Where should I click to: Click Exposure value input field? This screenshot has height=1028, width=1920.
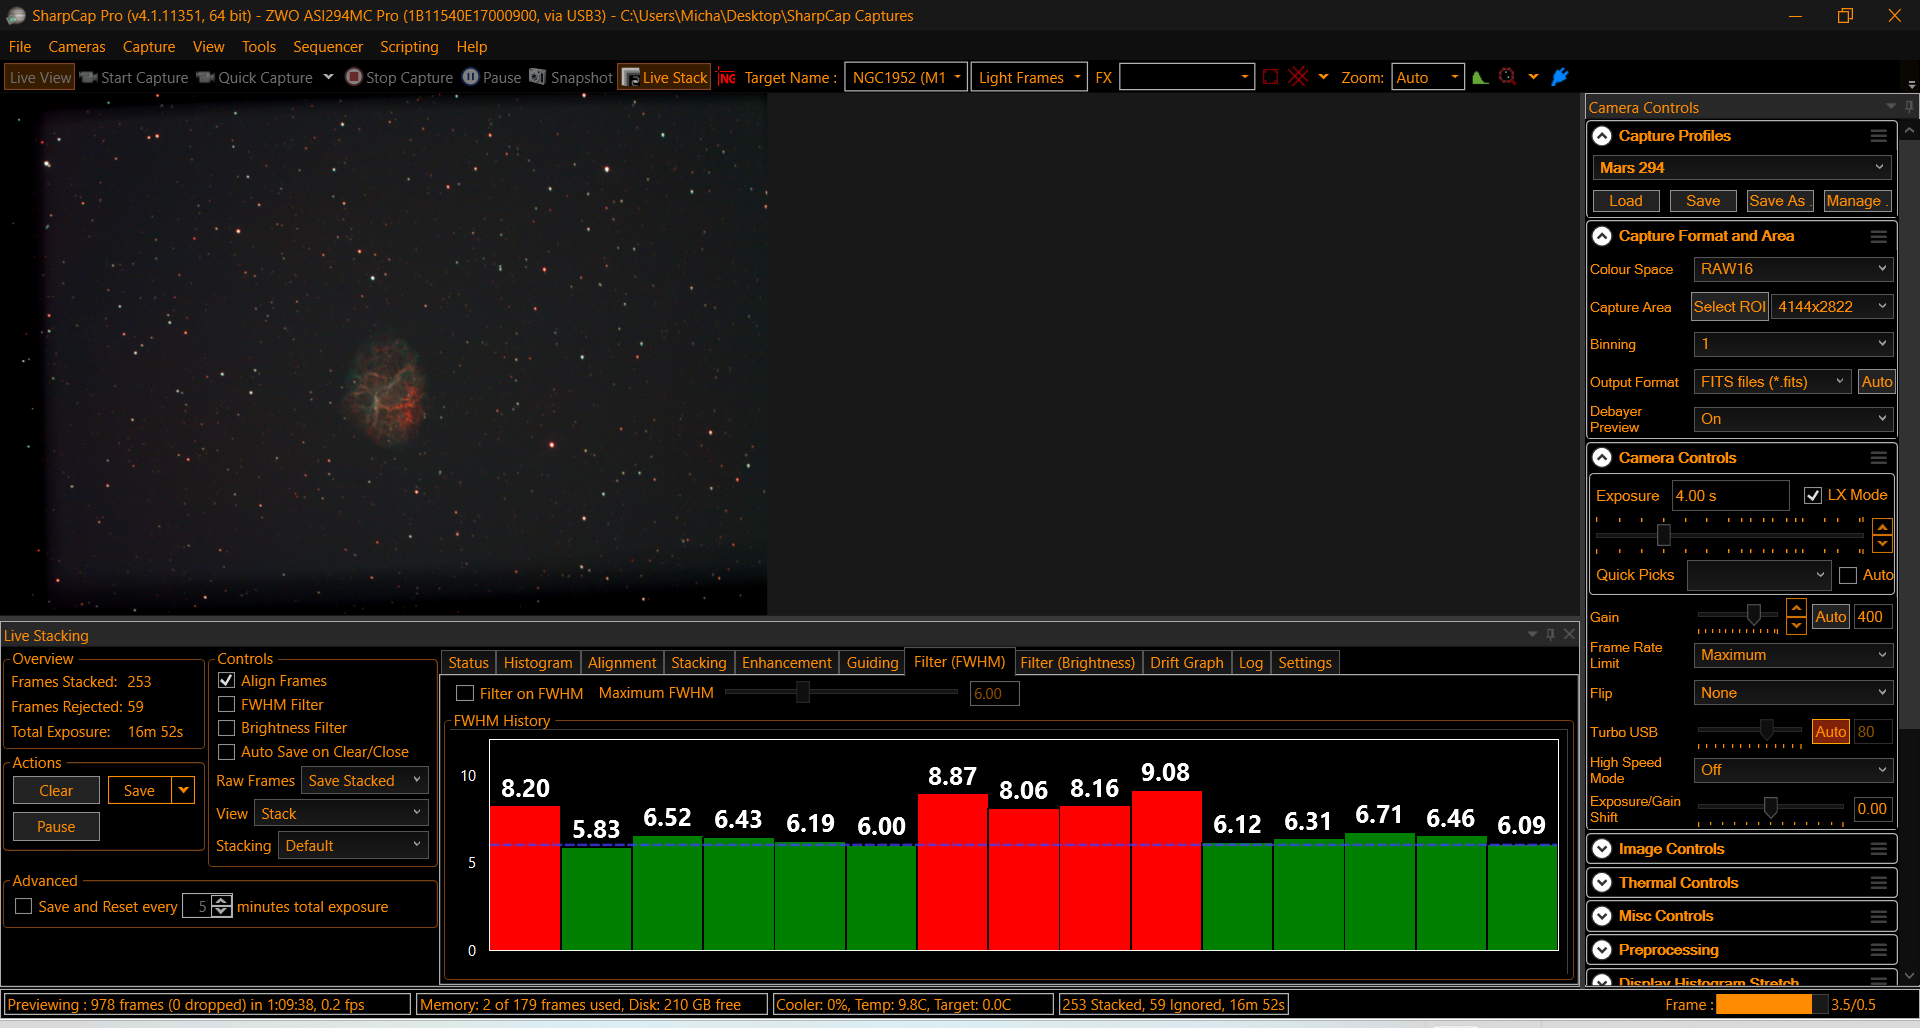[x=1731, y=495]
